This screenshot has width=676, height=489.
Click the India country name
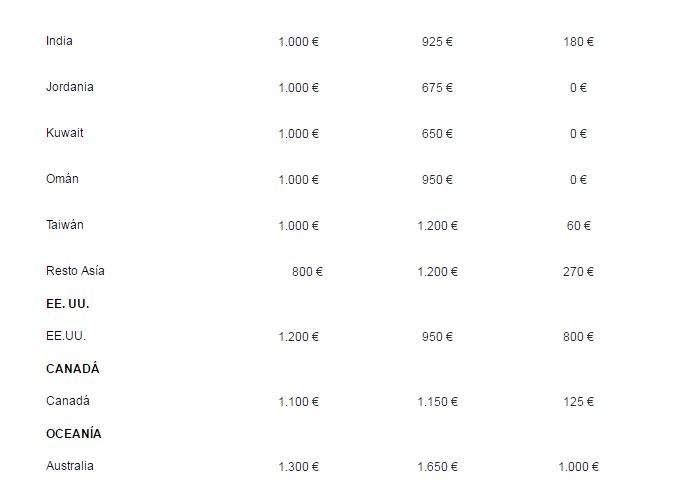point(59,41)
